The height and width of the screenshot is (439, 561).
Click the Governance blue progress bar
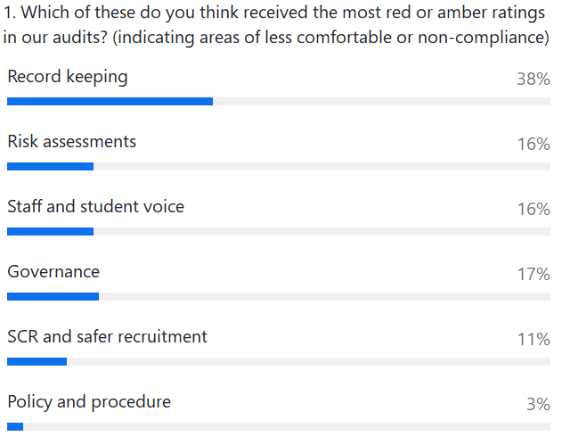(x=53, y=297)
